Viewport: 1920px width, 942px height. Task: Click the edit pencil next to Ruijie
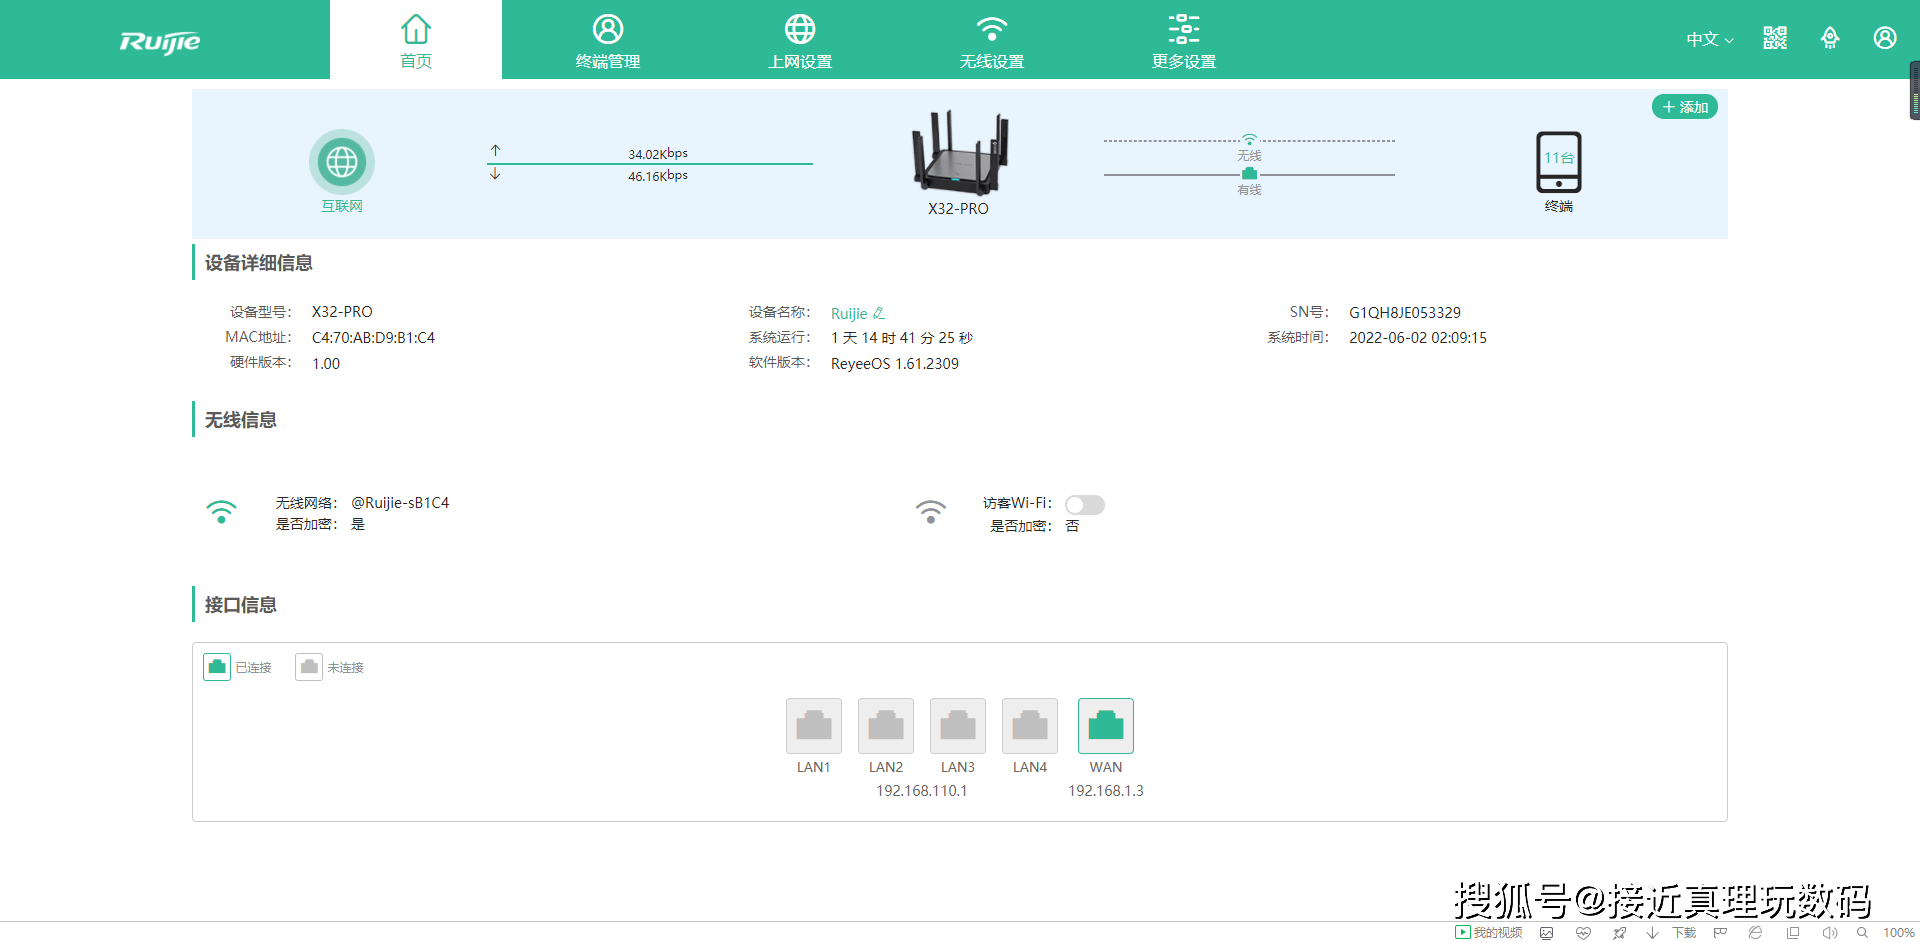pos(879,313)
